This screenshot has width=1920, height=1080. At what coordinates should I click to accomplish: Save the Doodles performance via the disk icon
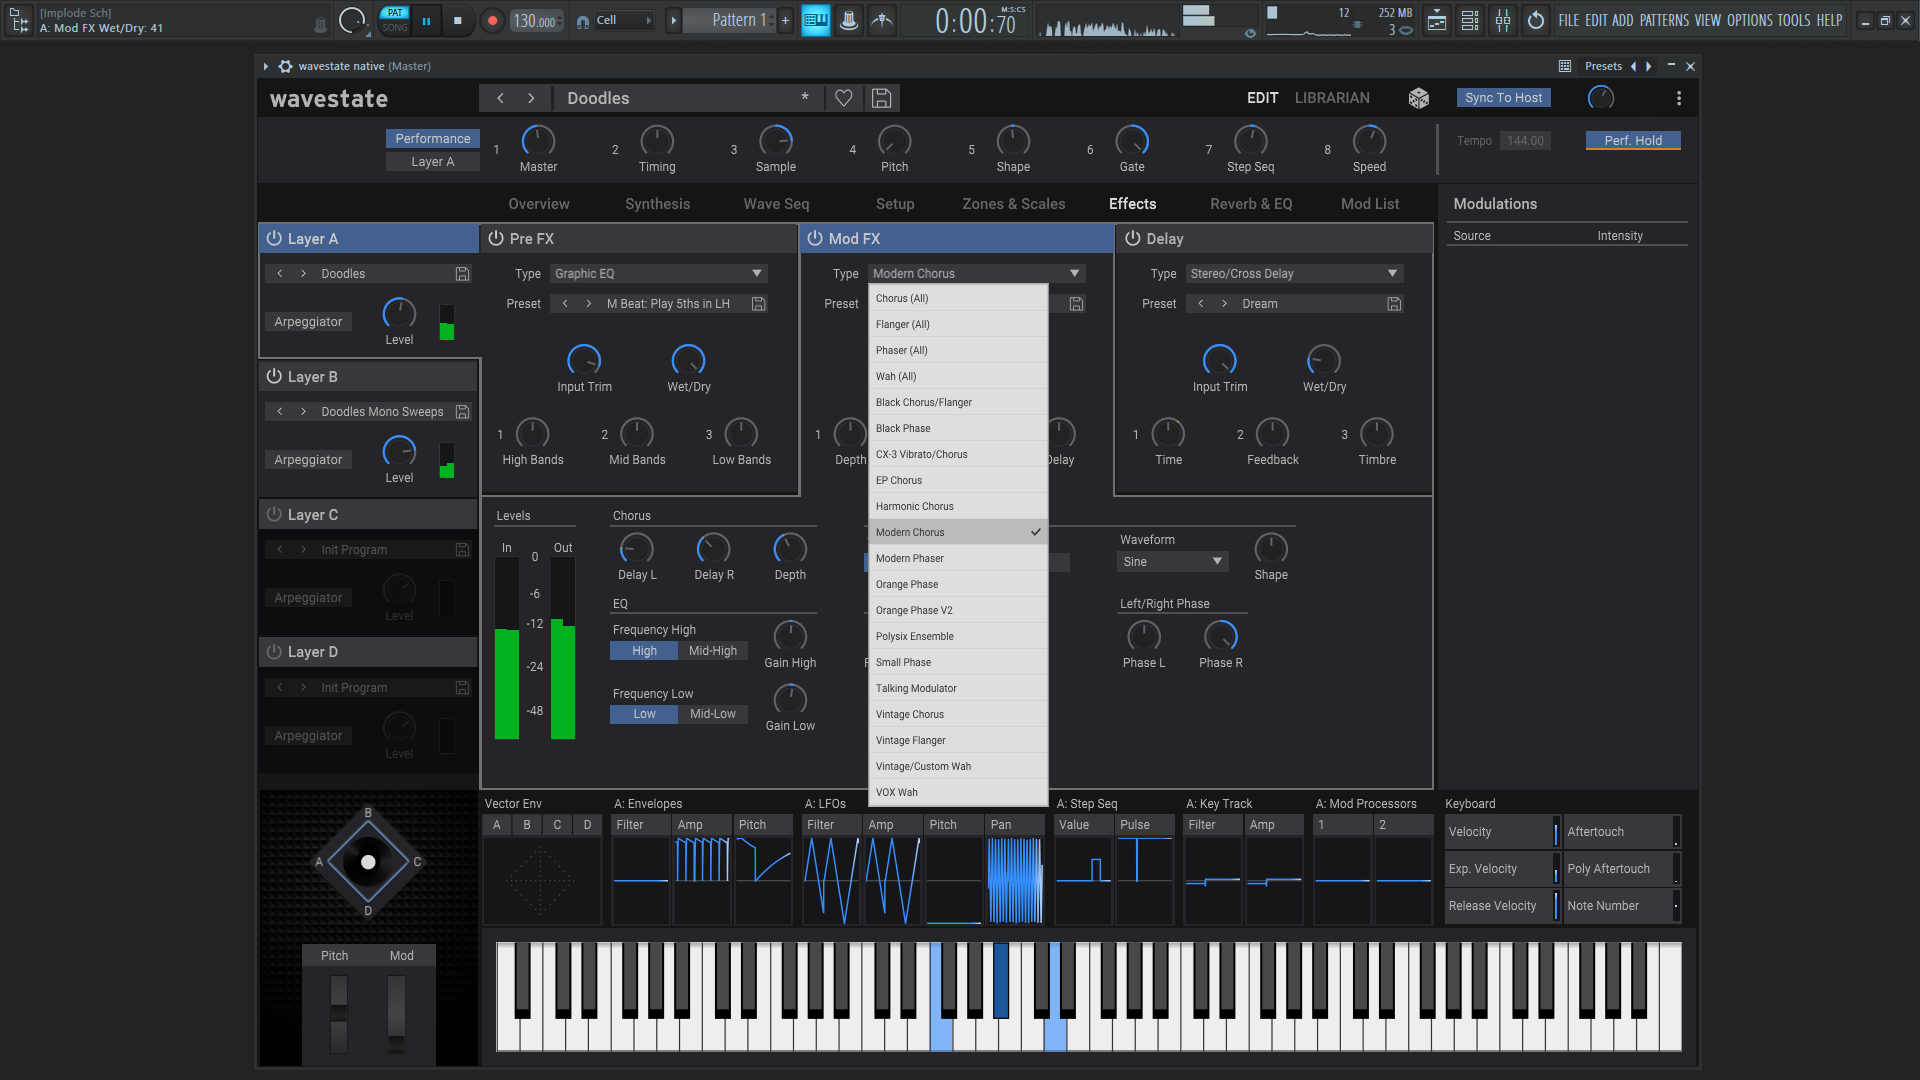click(881, 98)
